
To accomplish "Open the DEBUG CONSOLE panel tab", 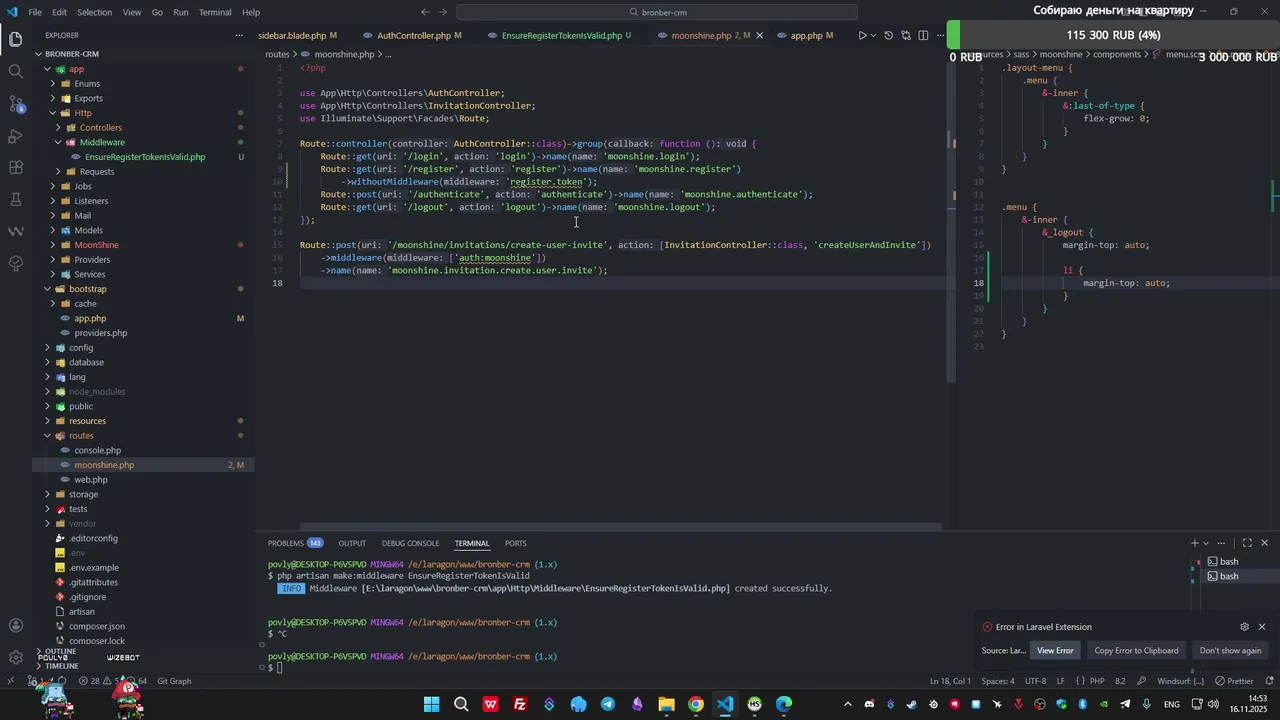I will 410,543.
